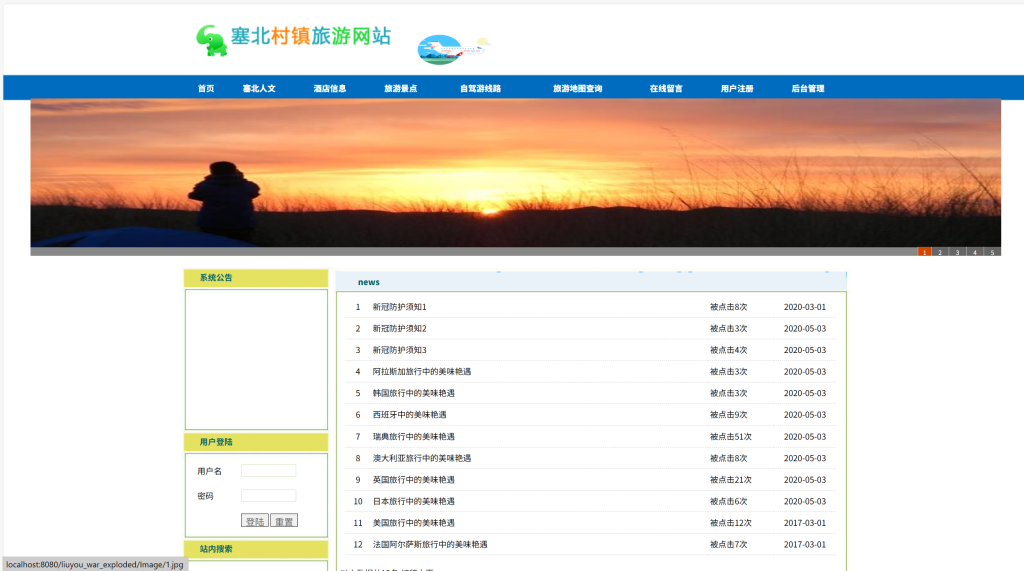The width and height of the screenshot is (1024, 571).
Task: Open 自驾游线路 navigation item
Action: pyautogui.click(x=481, y=89)
